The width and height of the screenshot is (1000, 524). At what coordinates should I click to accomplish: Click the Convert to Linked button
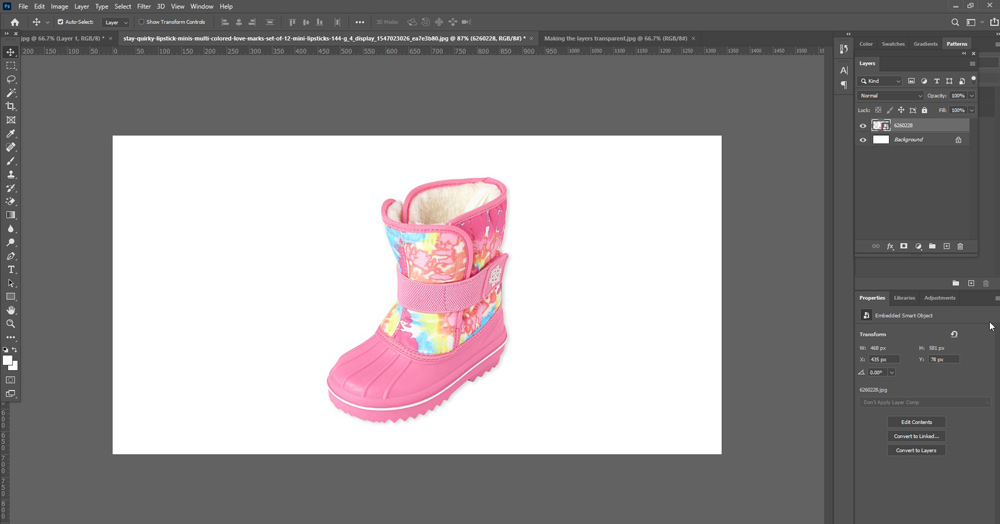click(x=916, y=436)
